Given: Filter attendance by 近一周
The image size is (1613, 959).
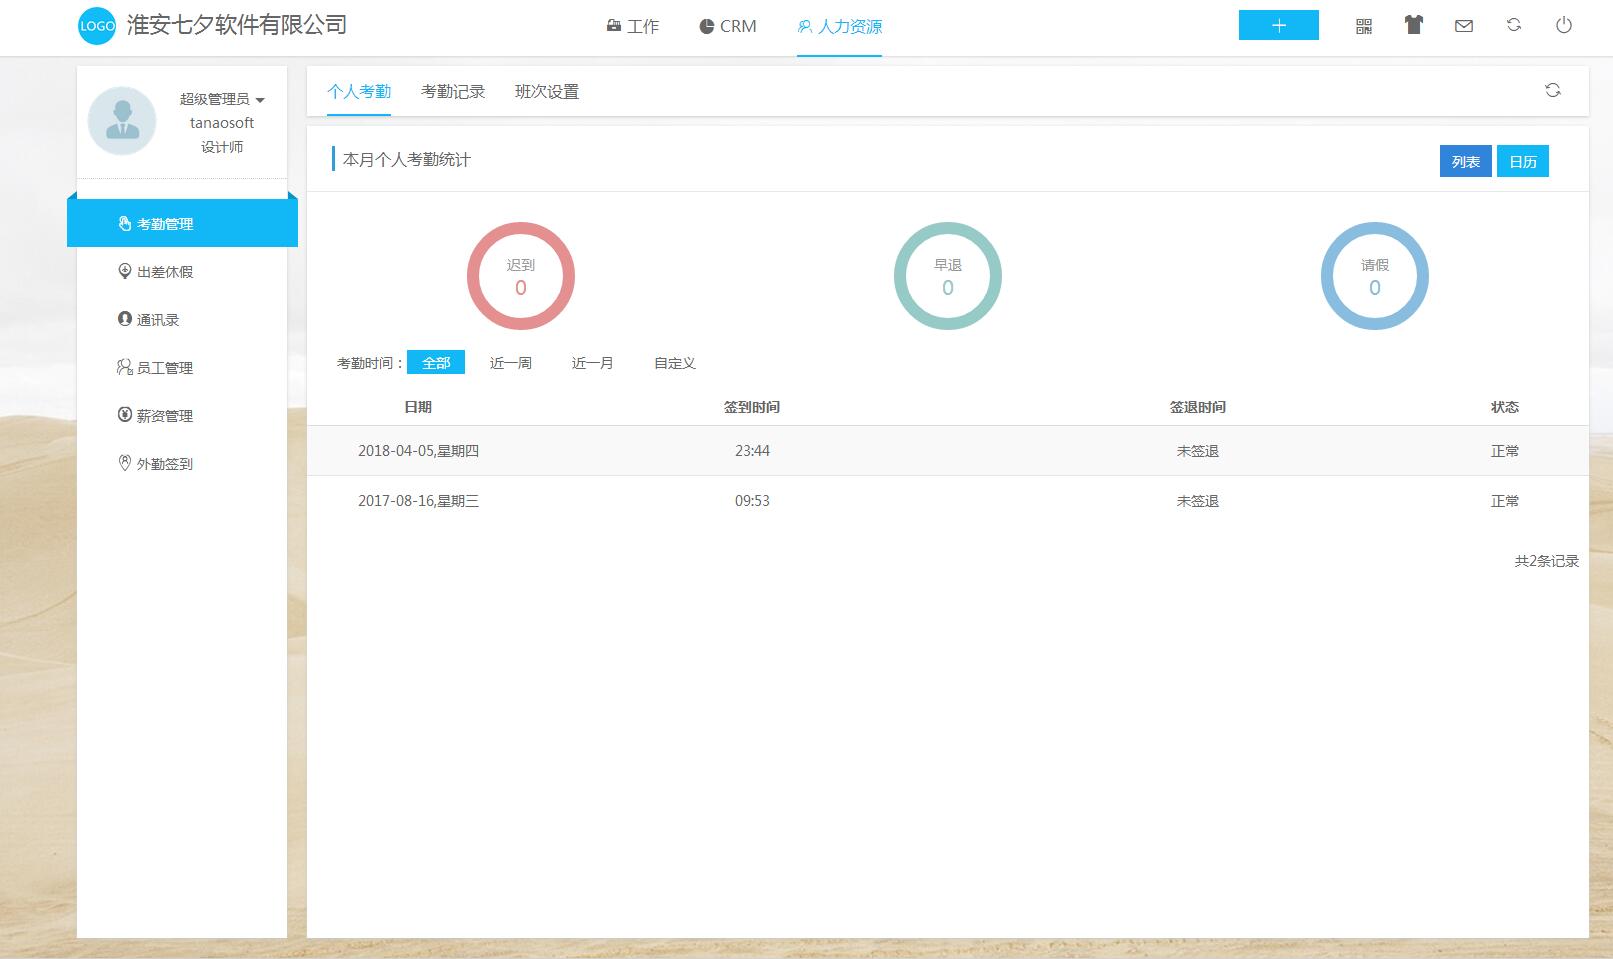Looking at the screenshot, I should pos(510,363).
